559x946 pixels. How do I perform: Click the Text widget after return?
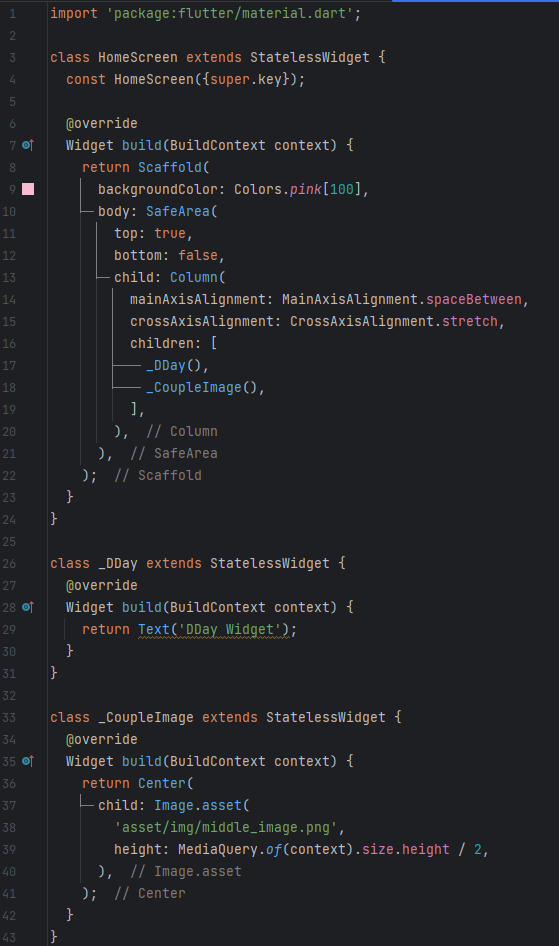[154, 629]
